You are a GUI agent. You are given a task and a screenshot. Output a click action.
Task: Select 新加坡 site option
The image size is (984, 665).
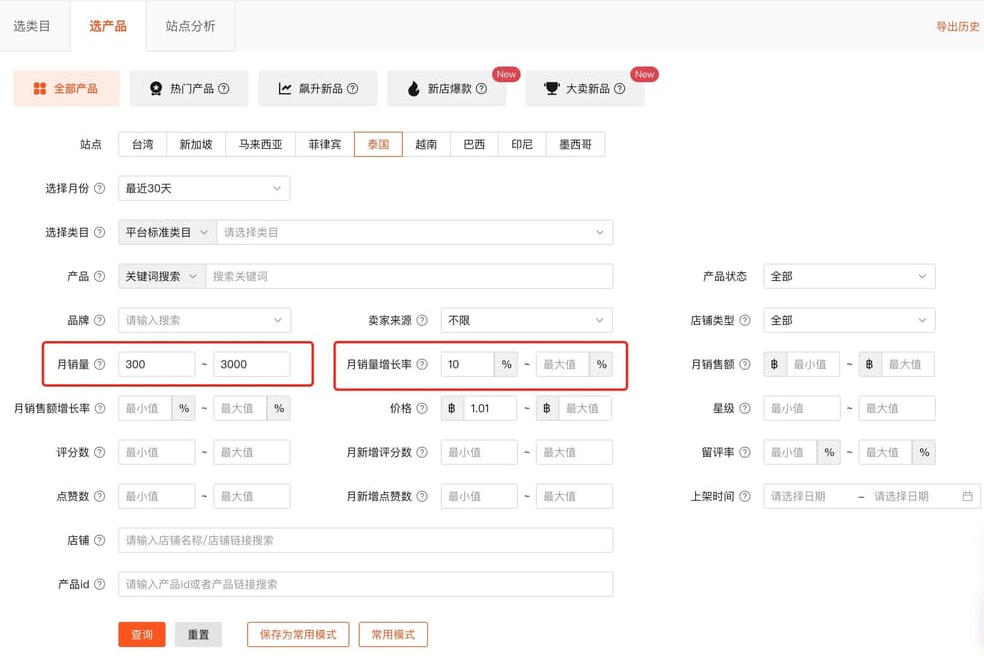(x=196, y=144)
